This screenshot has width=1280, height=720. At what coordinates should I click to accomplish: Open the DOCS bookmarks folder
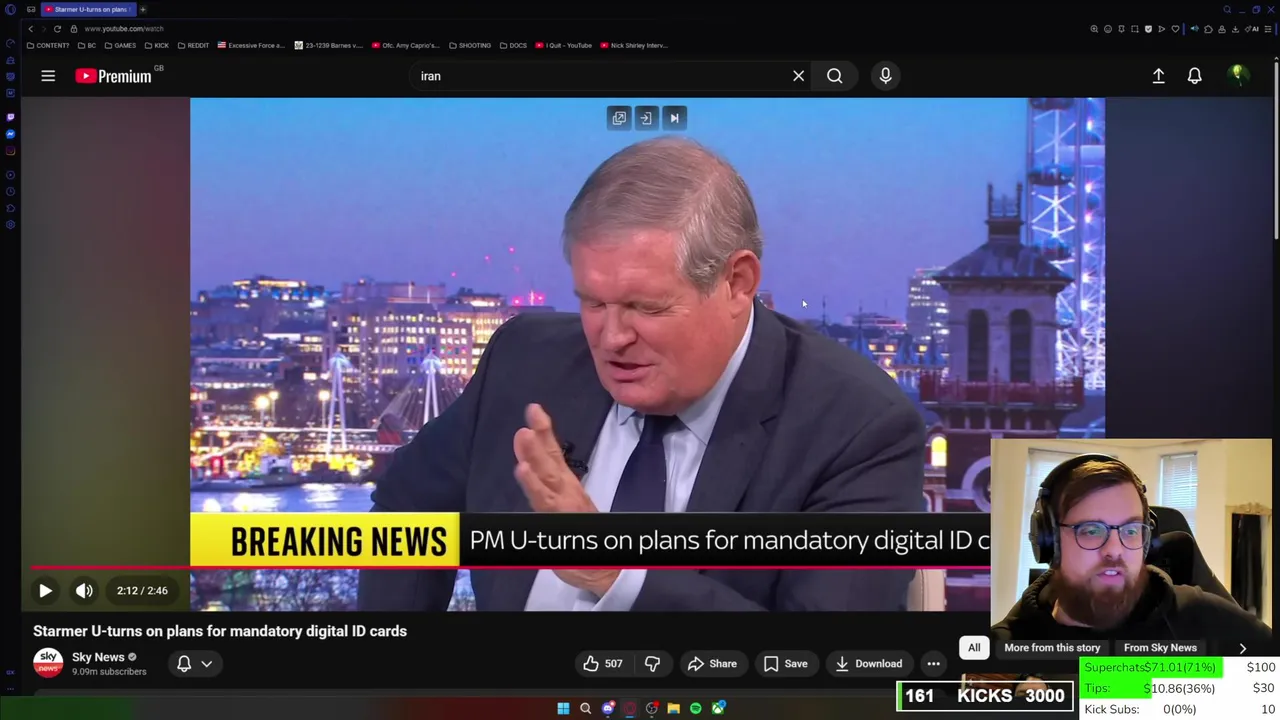click(512, 45)
